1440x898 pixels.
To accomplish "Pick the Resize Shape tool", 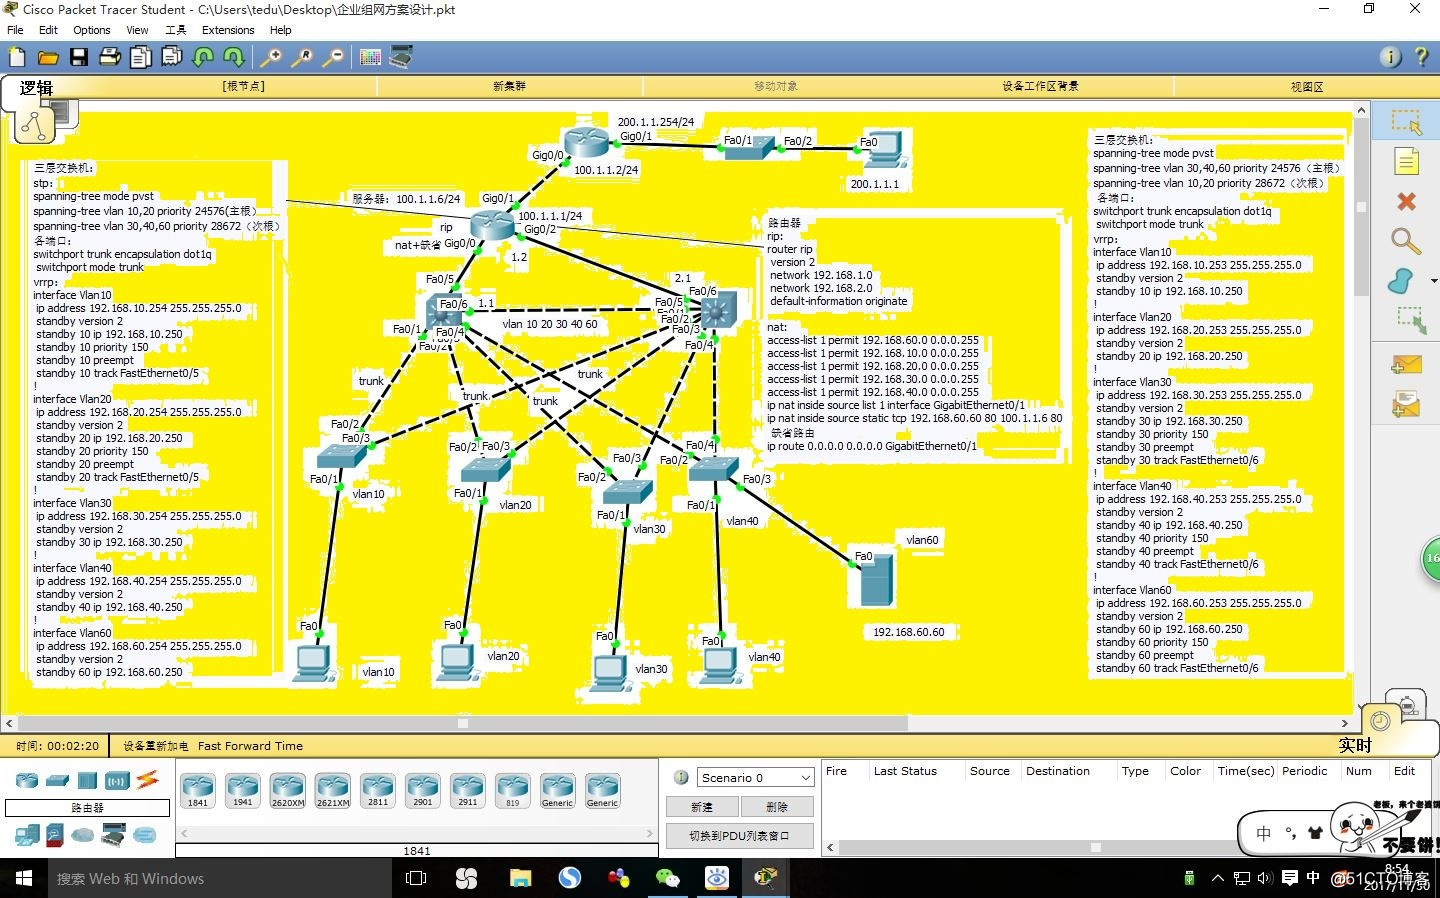I will point(1410,320).
